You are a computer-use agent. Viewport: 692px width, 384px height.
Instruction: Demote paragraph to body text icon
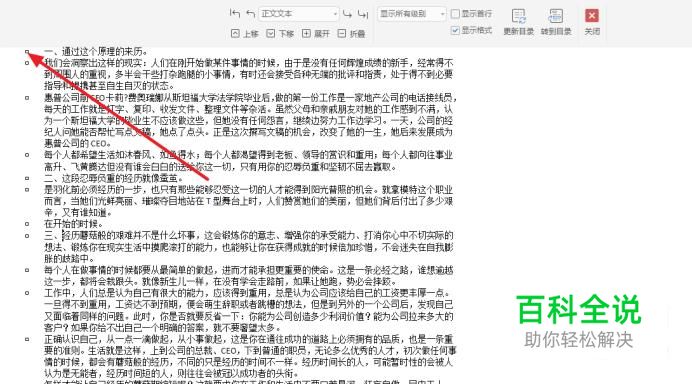click(x=363, y=14)
